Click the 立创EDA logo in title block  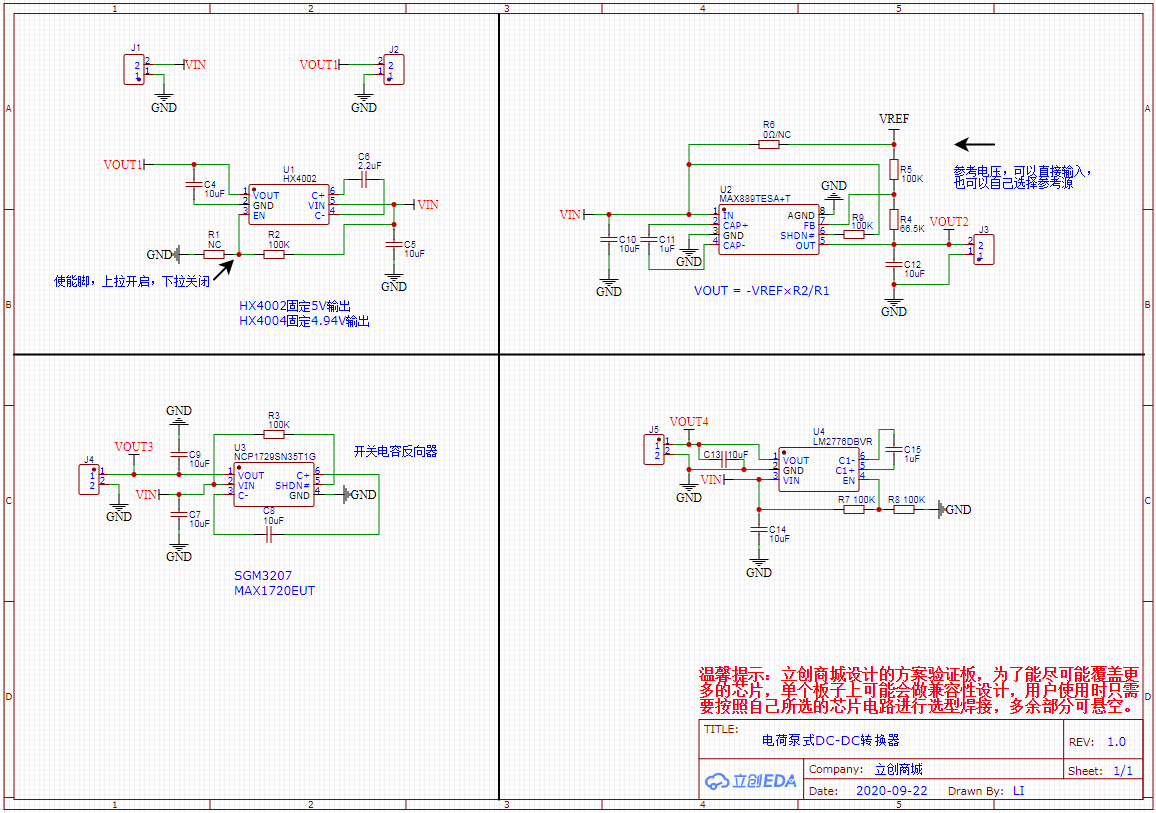[x=750, y=781]
